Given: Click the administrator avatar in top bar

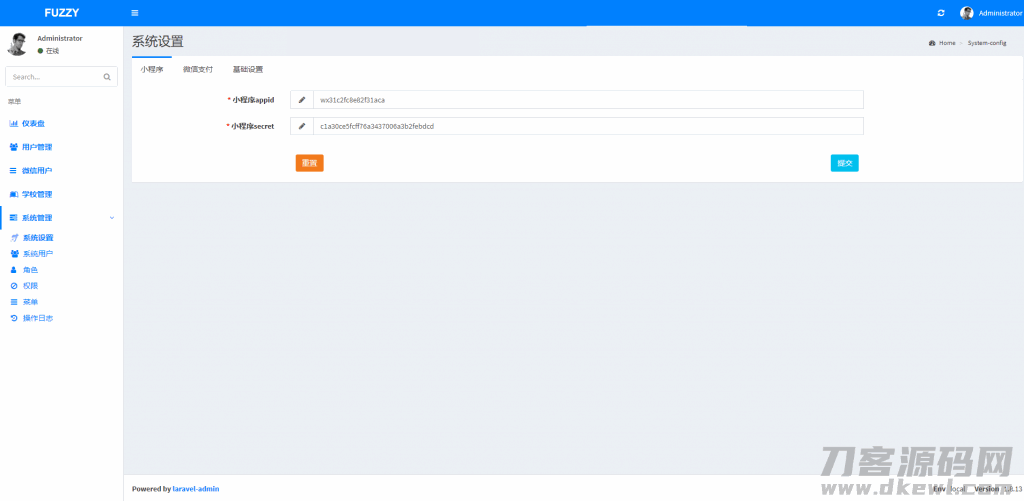Looking at the screenshot, I should 966,13.
